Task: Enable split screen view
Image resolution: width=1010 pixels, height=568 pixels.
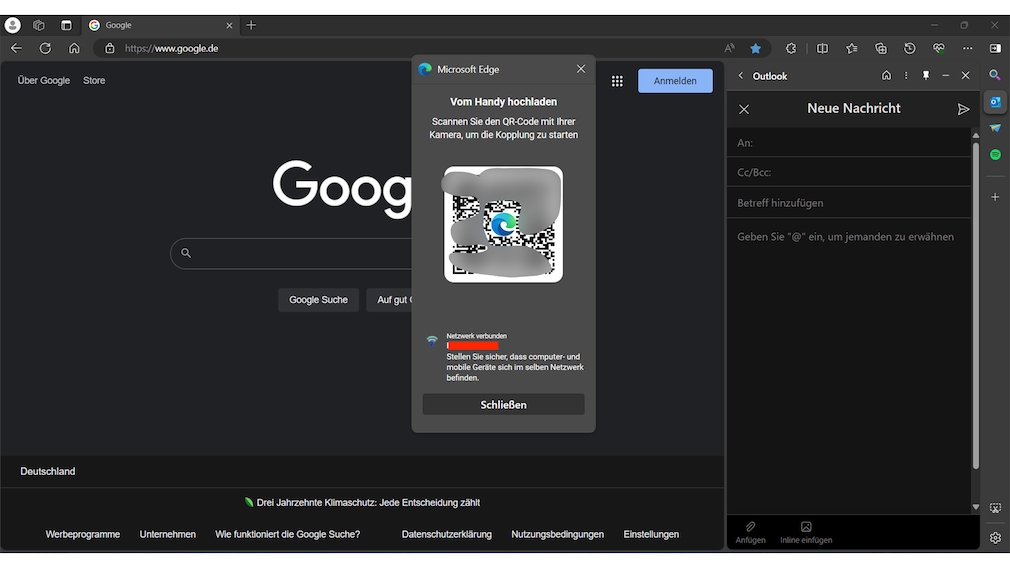Action: tap(822, 48)
